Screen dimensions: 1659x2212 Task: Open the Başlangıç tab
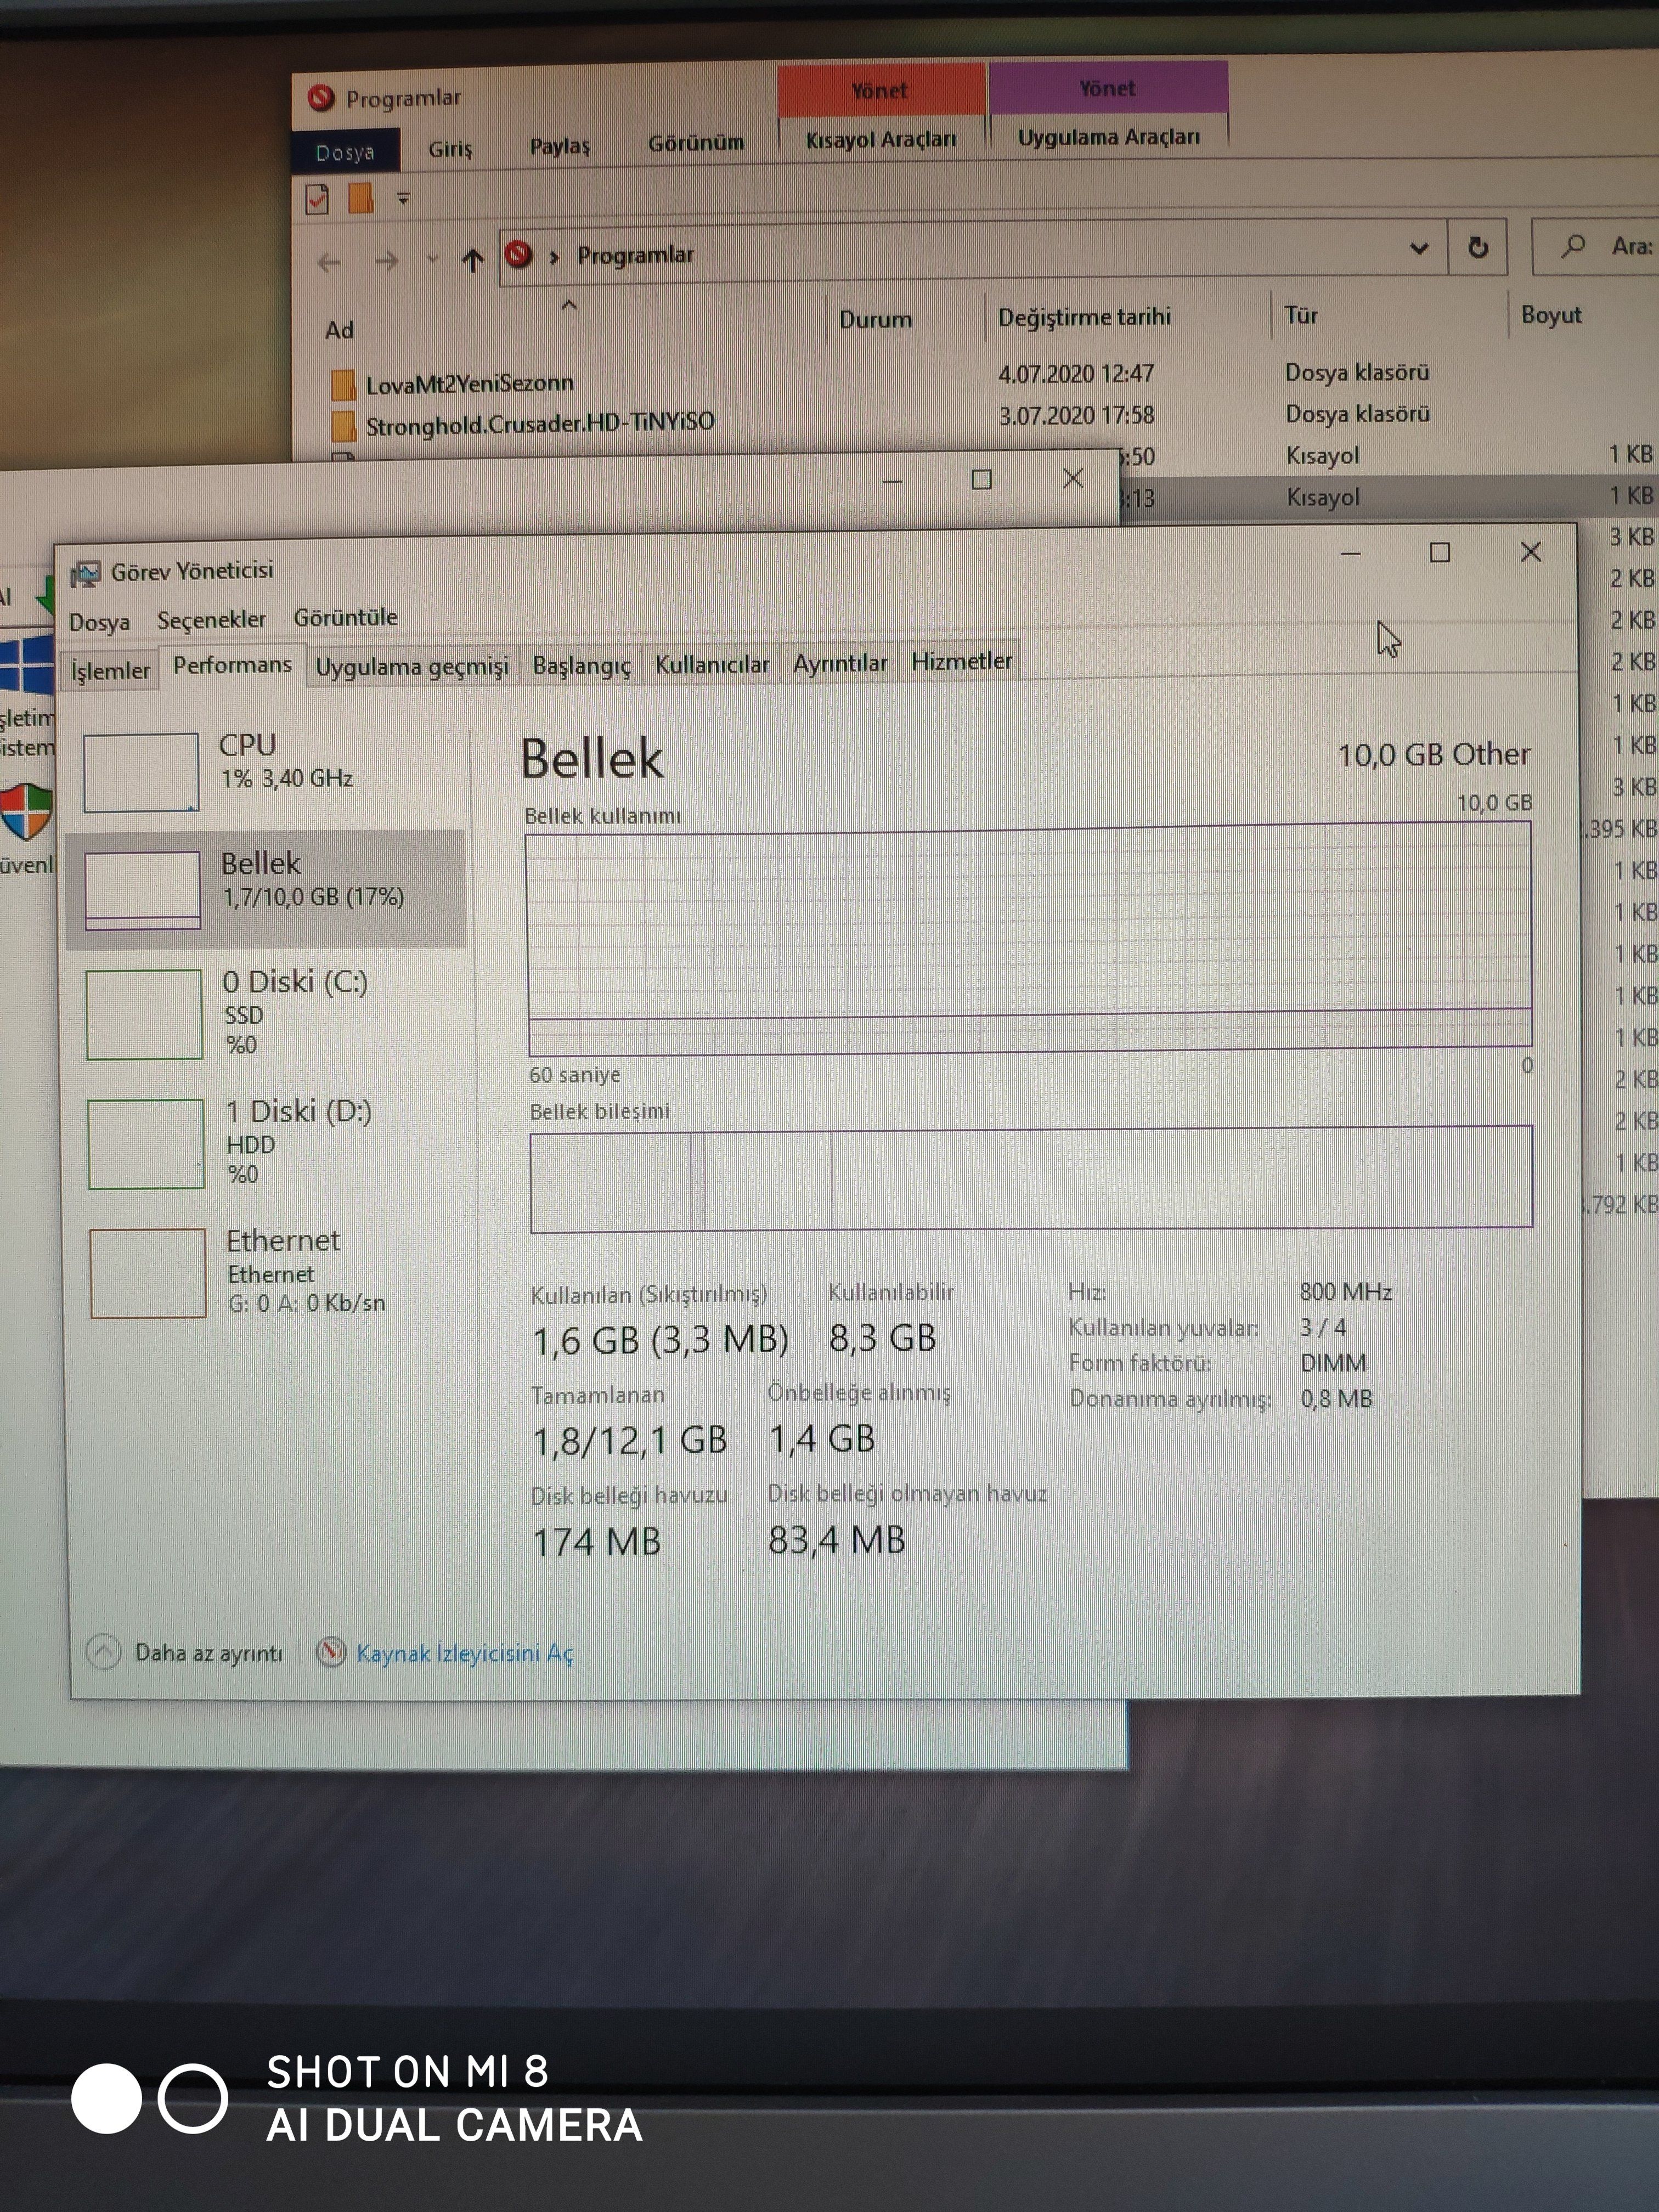click(581, 665)
